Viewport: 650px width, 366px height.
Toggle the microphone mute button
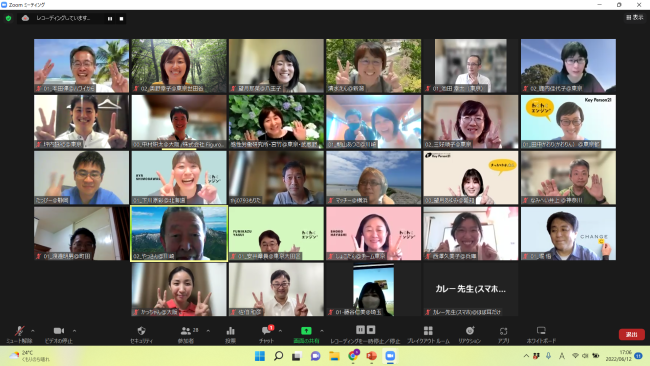click(19, 331)
